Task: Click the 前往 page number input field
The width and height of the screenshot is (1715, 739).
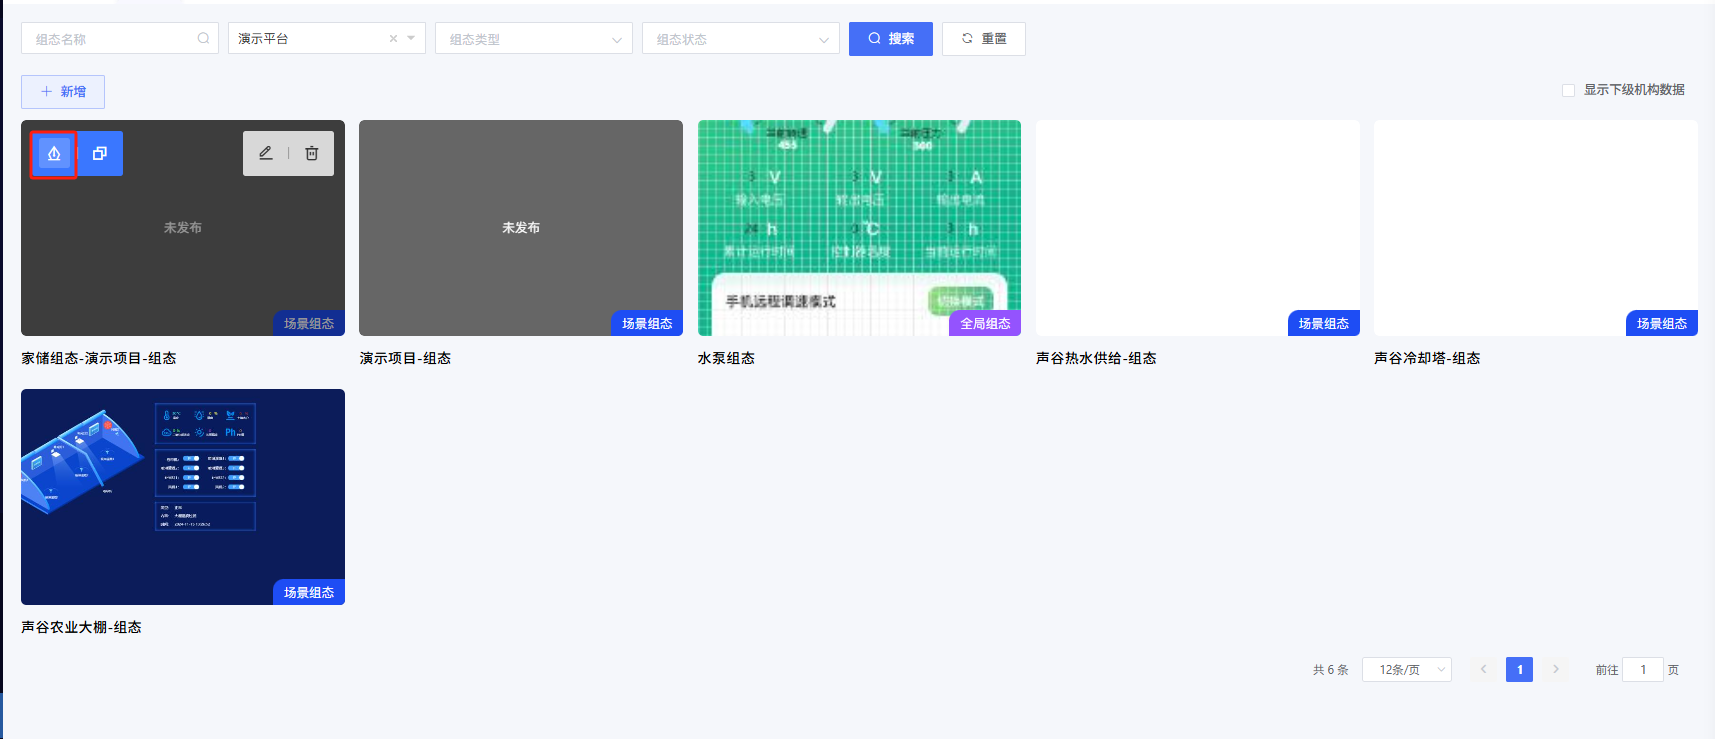Action: click(x=1642, y=670)
